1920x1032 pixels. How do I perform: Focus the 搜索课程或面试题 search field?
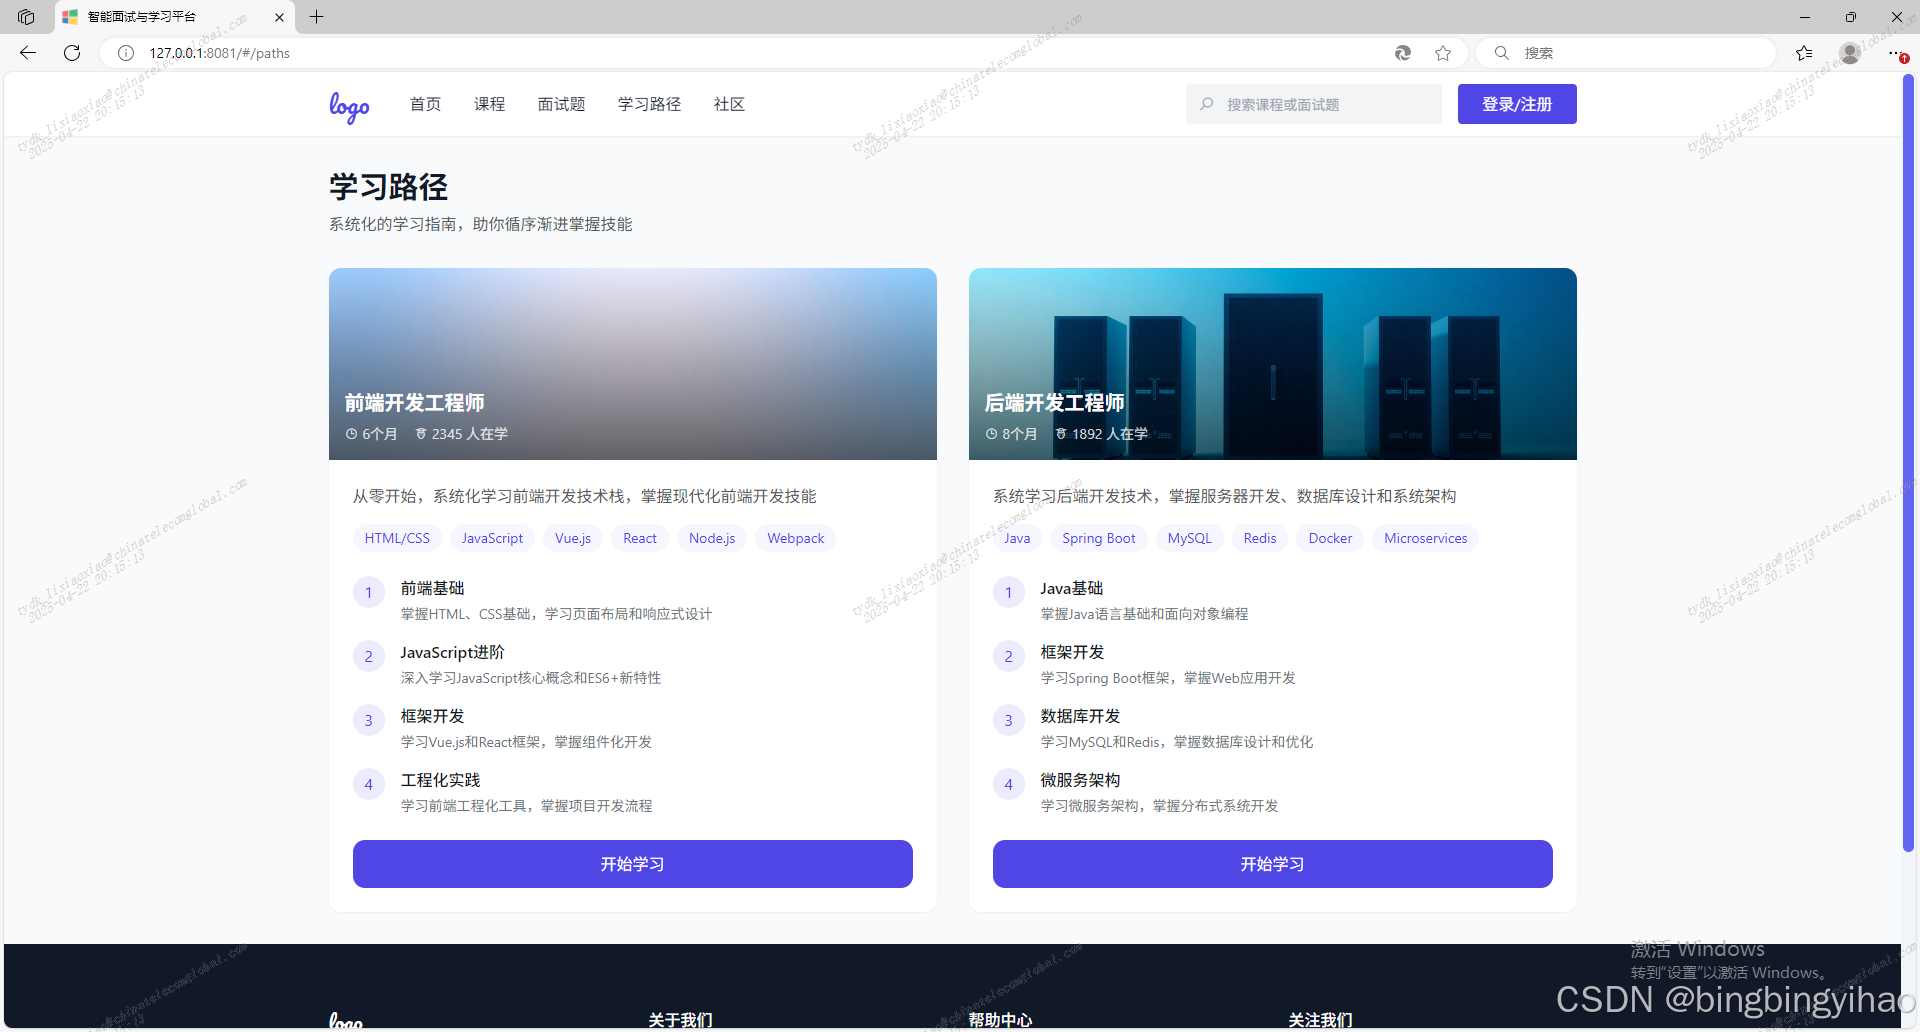click(1314, 104)
